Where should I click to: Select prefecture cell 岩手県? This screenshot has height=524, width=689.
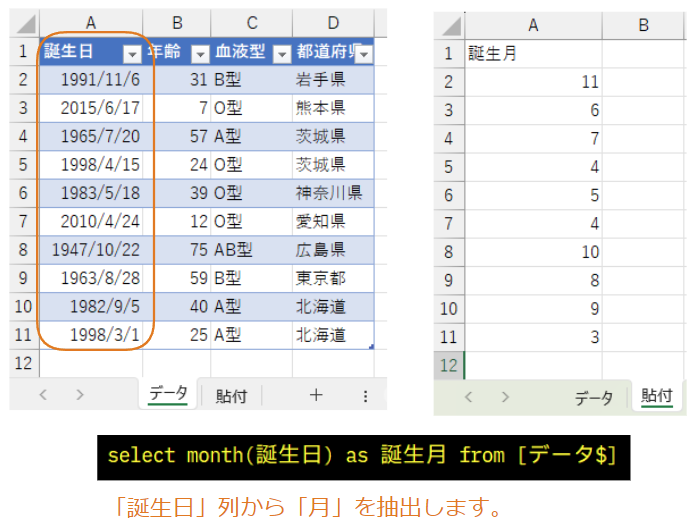333,80
